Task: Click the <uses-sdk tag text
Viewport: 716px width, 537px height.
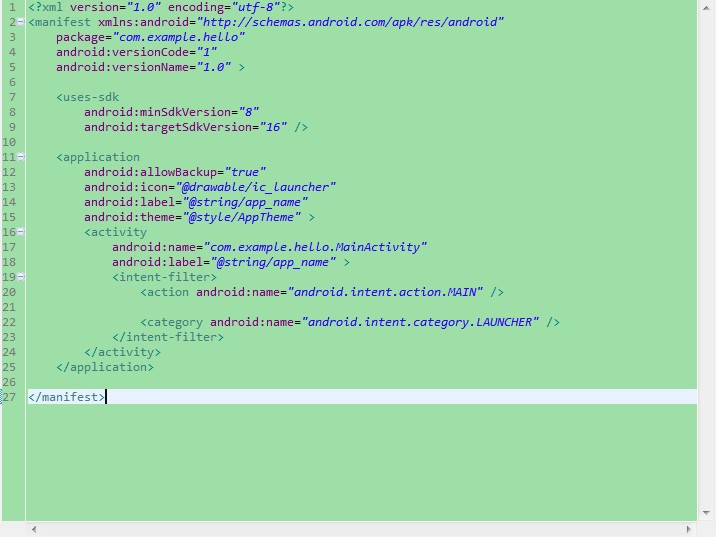Action: coord(88,97)
